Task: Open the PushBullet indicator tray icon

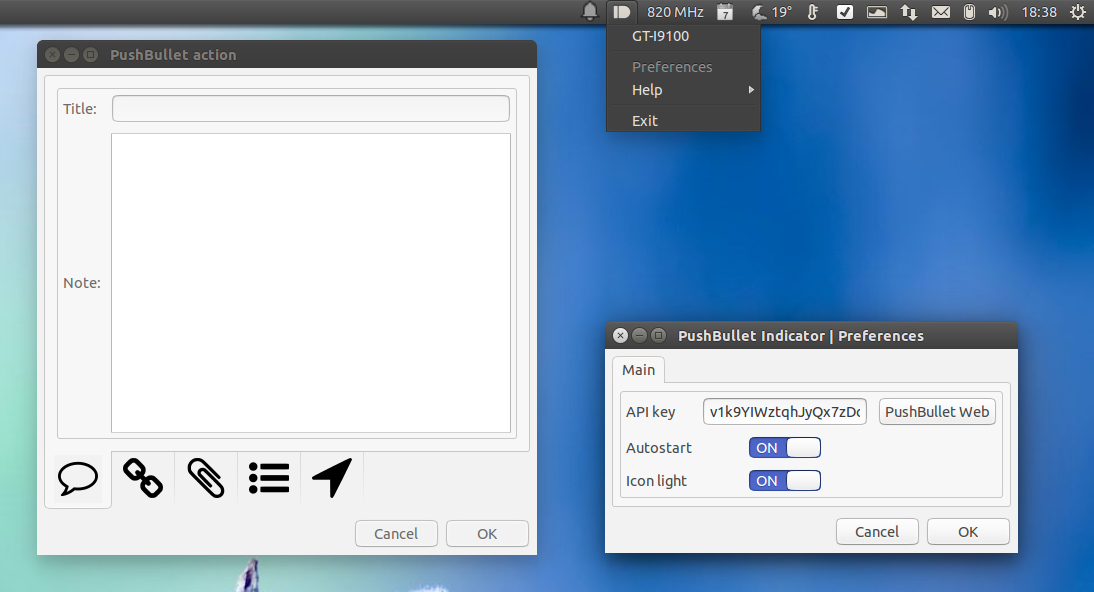Action: (x=622, y=12)
